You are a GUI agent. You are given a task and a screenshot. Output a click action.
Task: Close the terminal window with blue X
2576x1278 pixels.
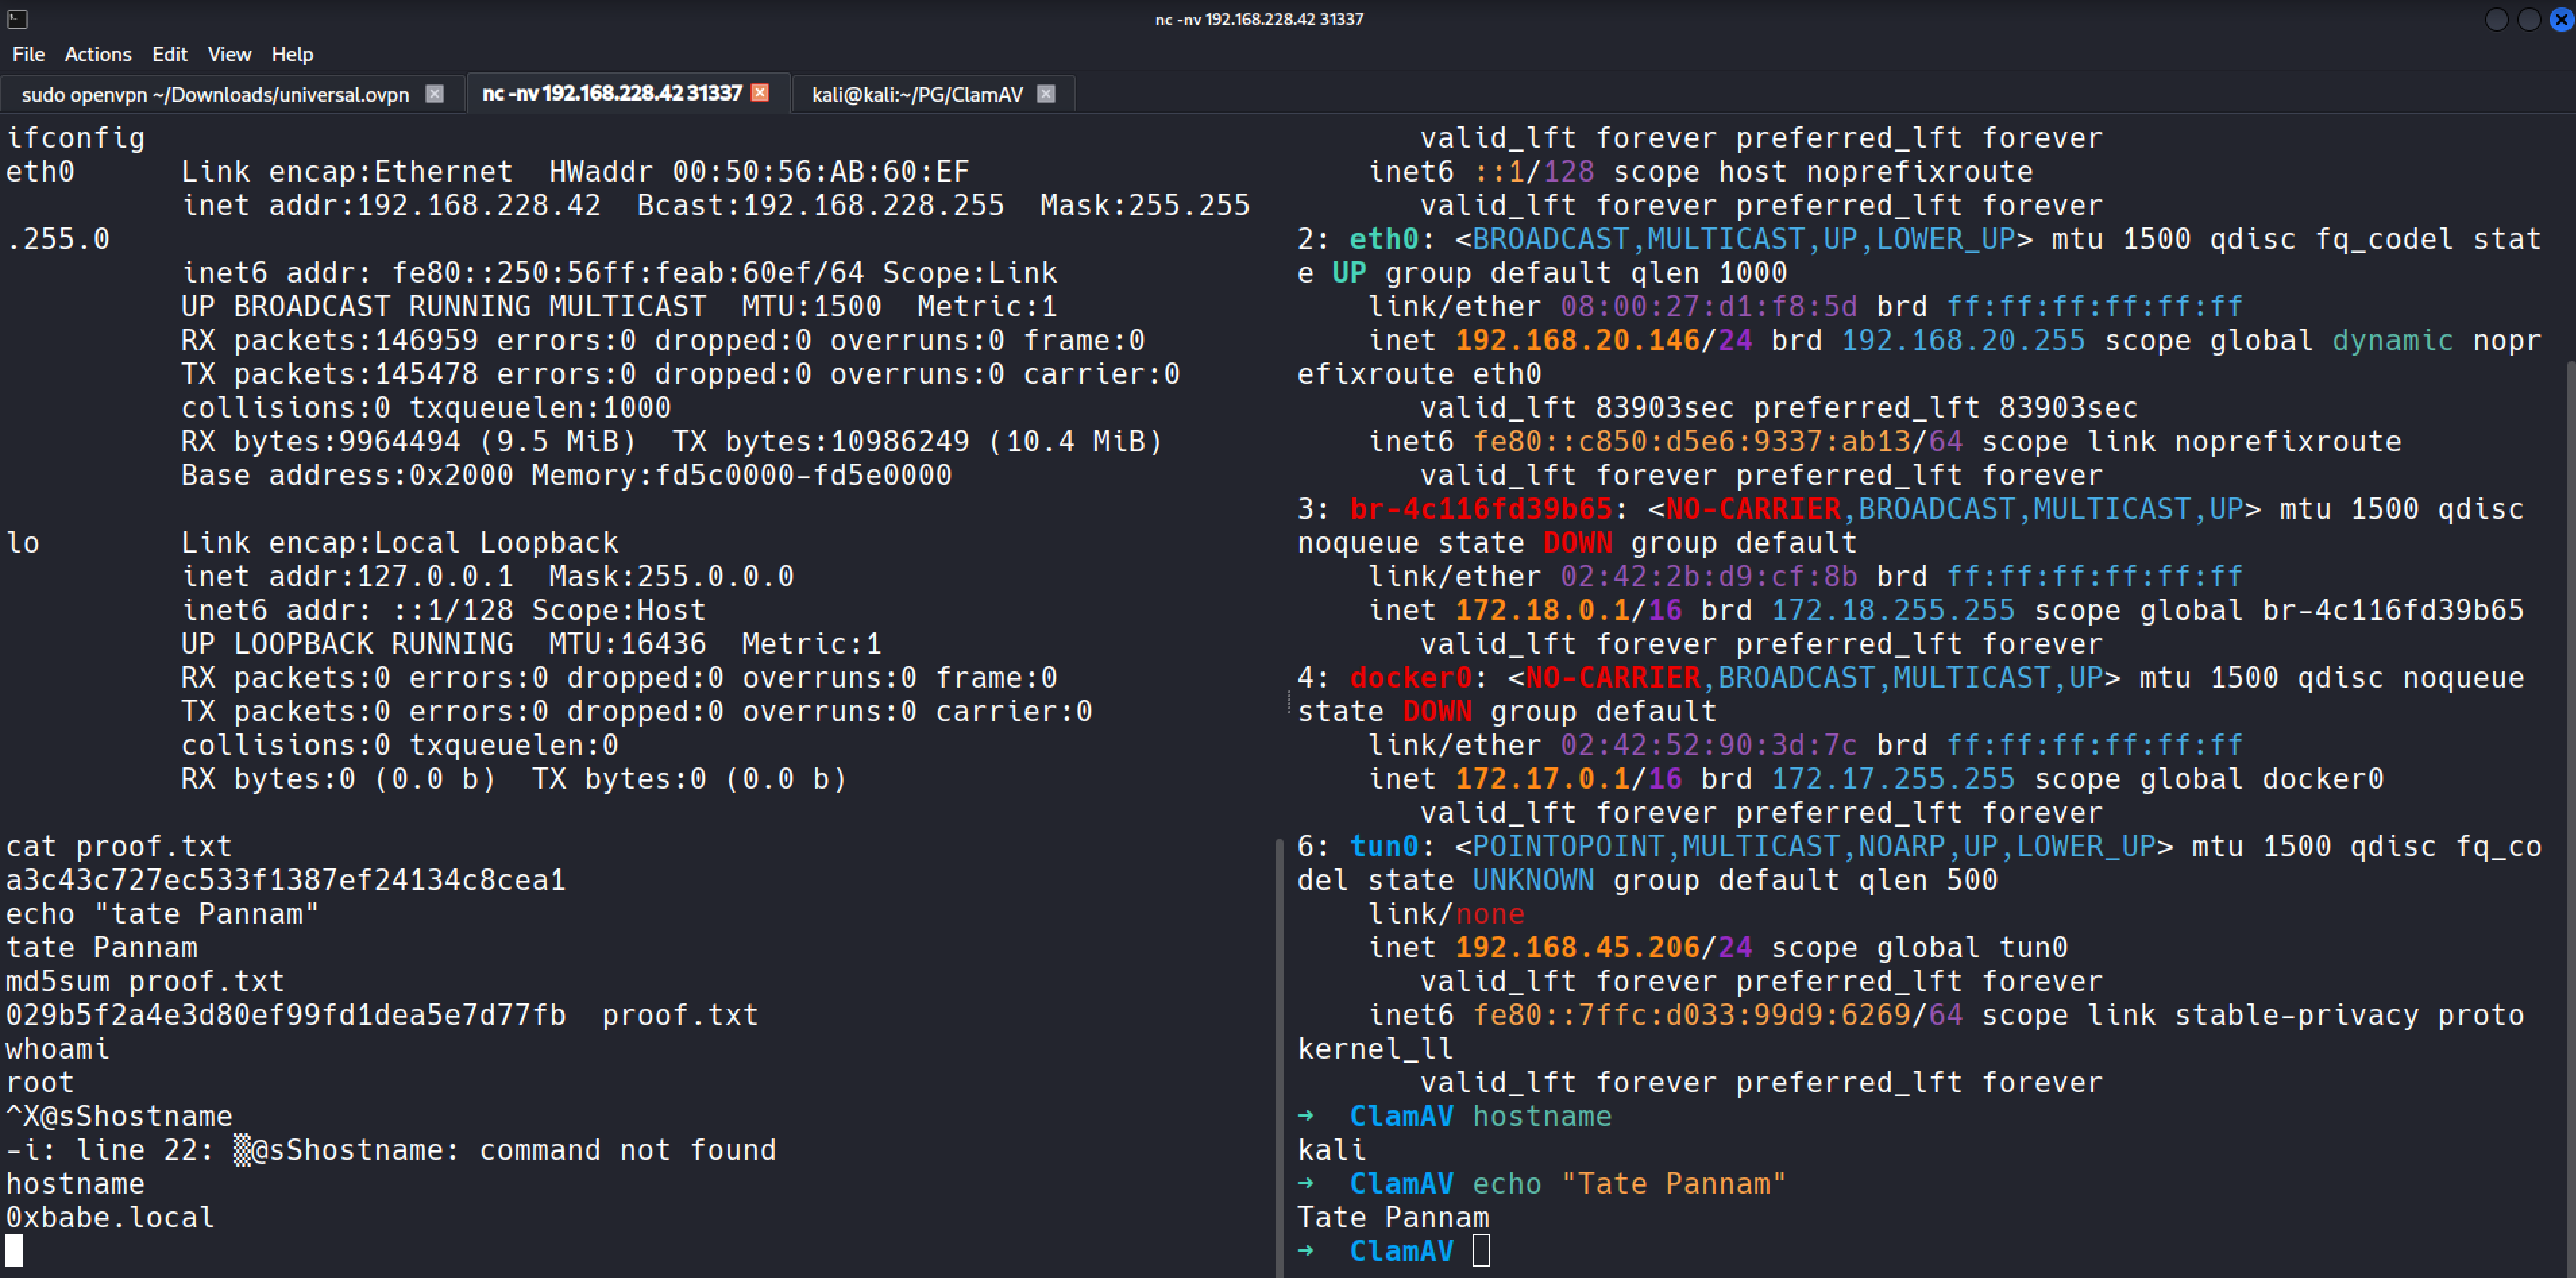[x=2561, y=19]
